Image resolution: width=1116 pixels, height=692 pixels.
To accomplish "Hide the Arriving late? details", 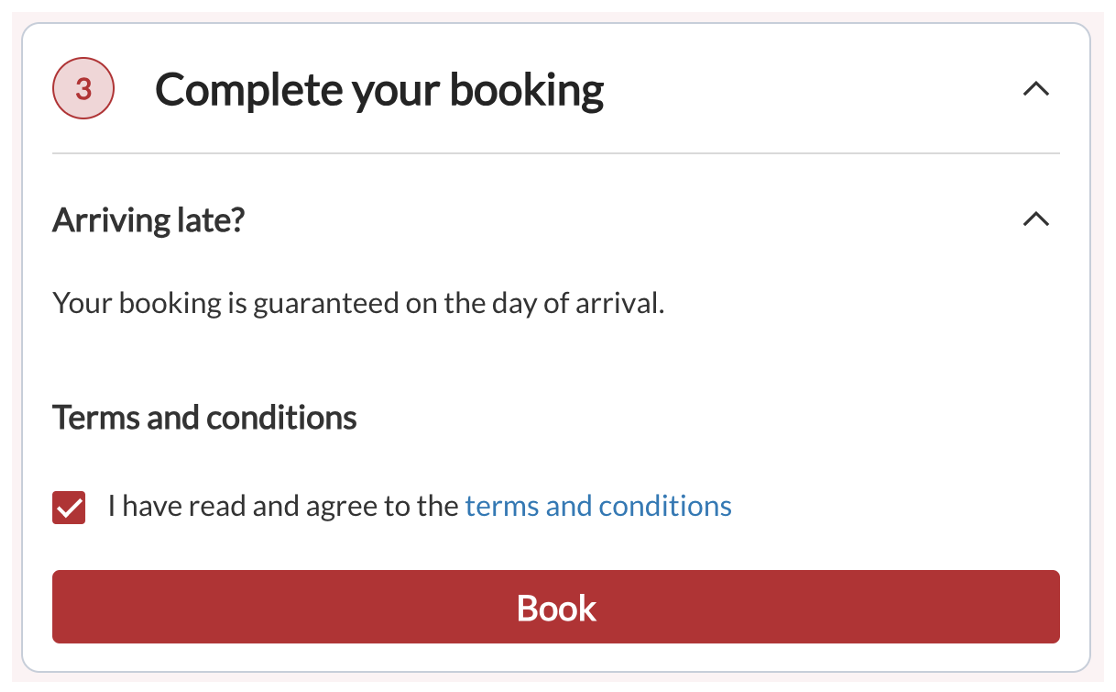I will pyautogui.click(x=1036, y=219).
